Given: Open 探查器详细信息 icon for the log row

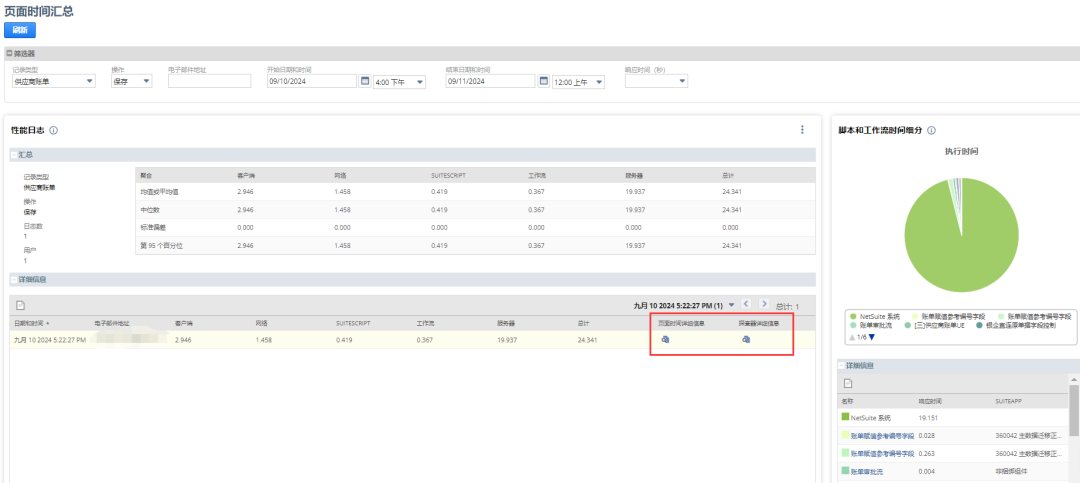Looking at the screenshot, I should [x=746, y=340].
